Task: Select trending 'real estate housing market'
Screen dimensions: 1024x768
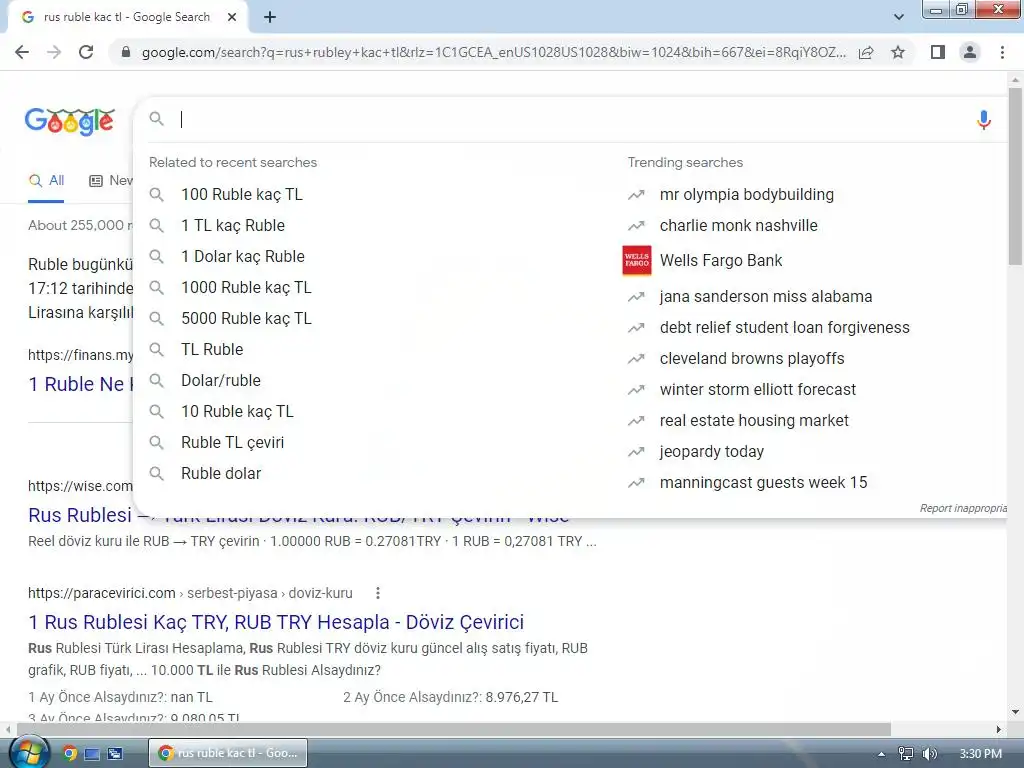Action: (754, 421)
